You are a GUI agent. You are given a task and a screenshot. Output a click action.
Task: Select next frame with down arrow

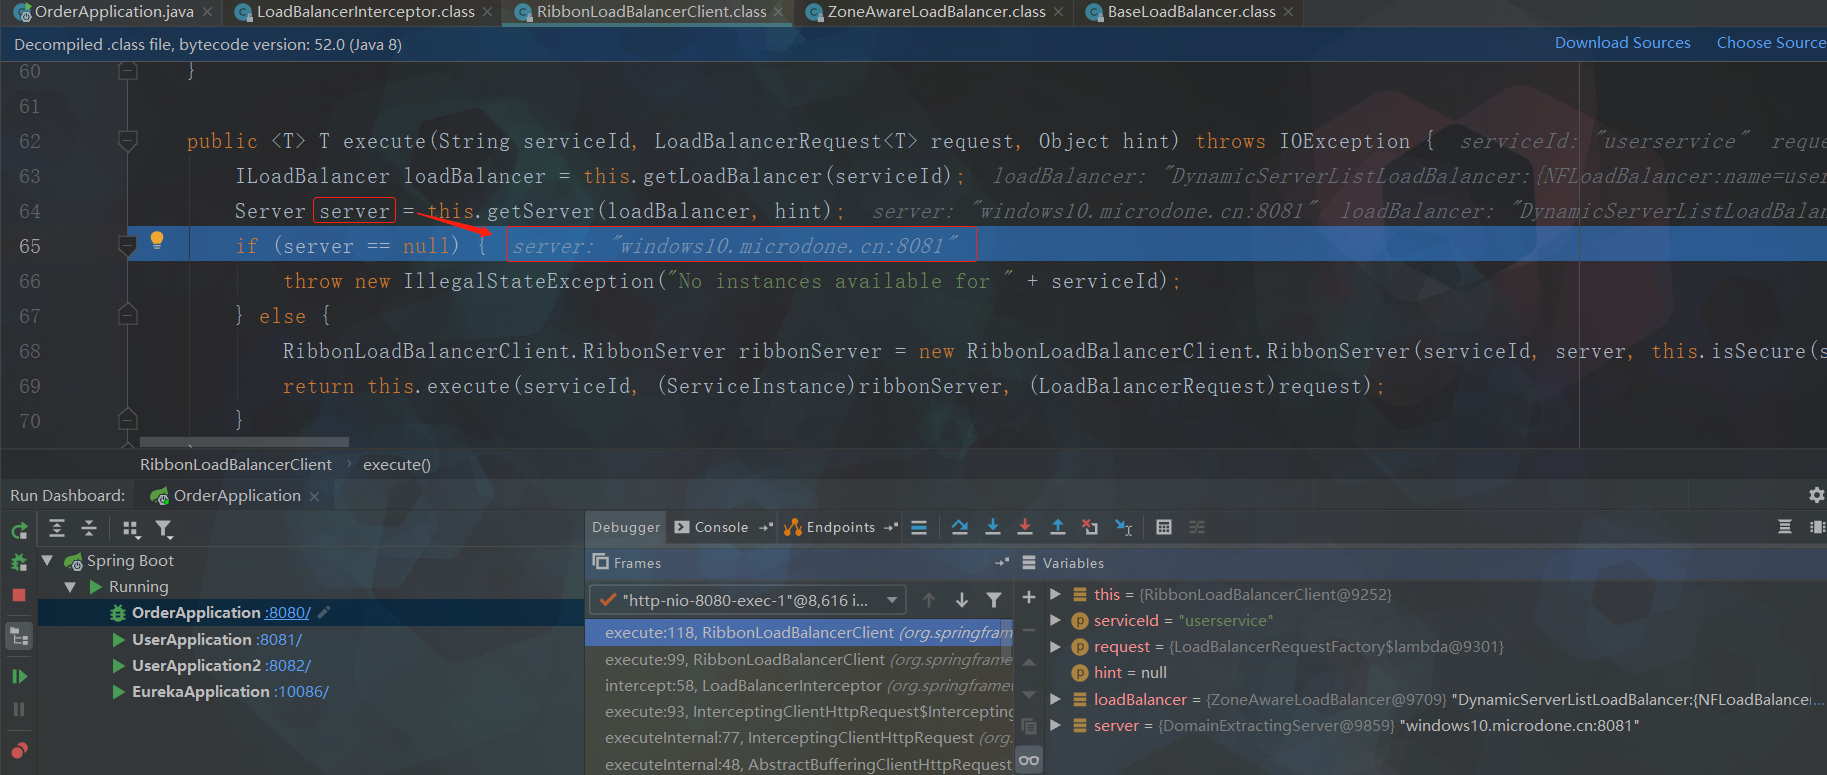(x=962, y=600)
